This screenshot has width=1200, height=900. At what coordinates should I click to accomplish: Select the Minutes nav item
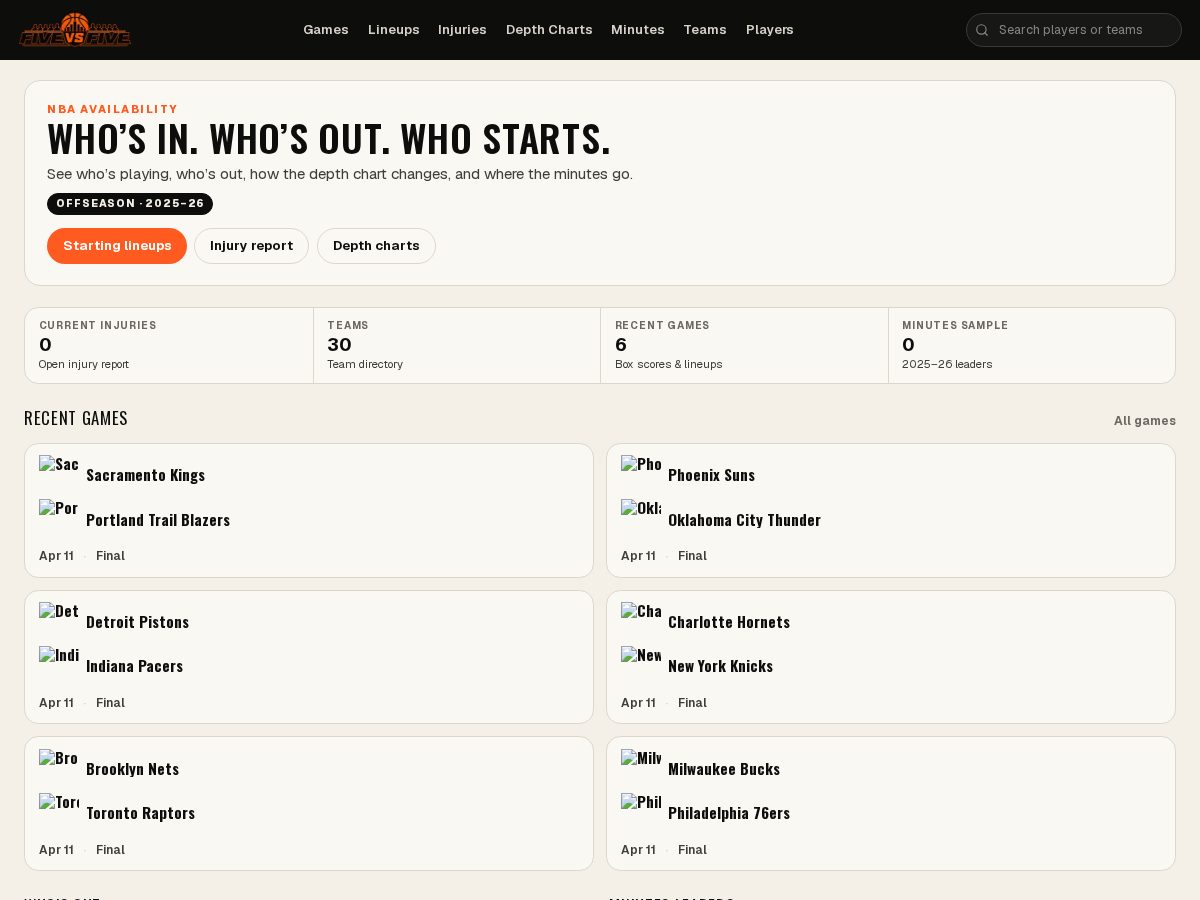tap(638, 30)
